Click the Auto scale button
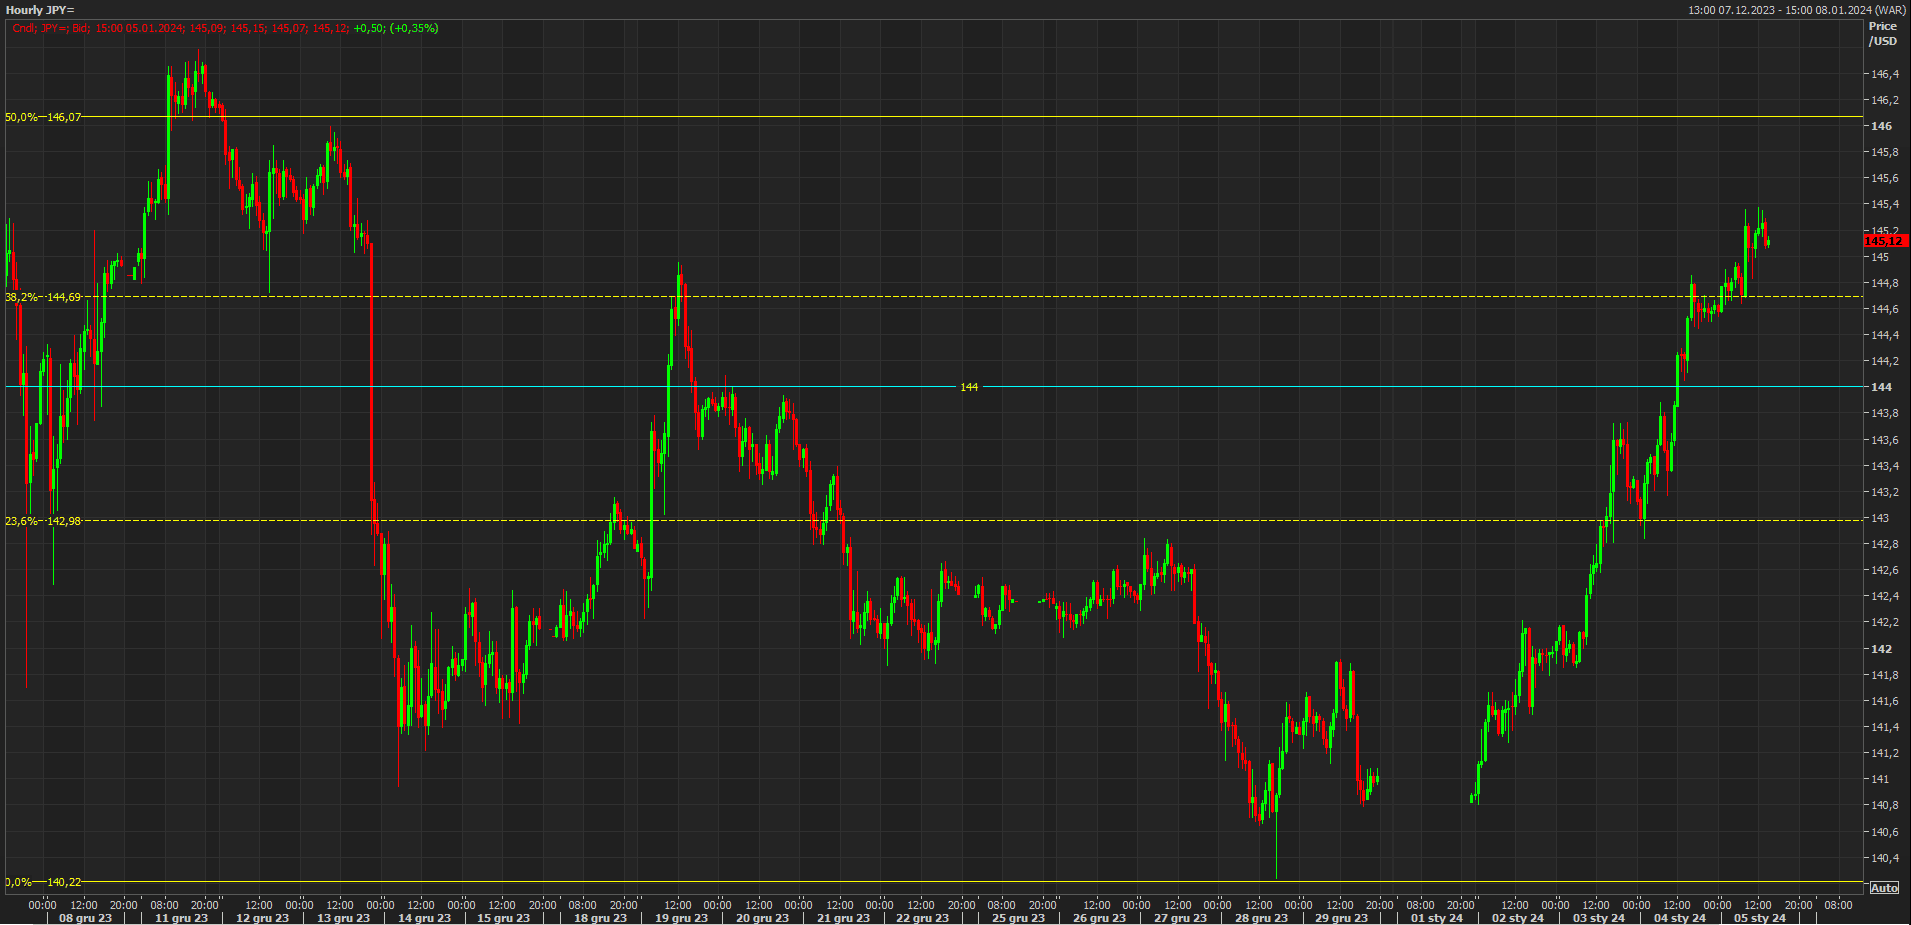This screenshot has width=1911, height=925. pos(1883,888)
